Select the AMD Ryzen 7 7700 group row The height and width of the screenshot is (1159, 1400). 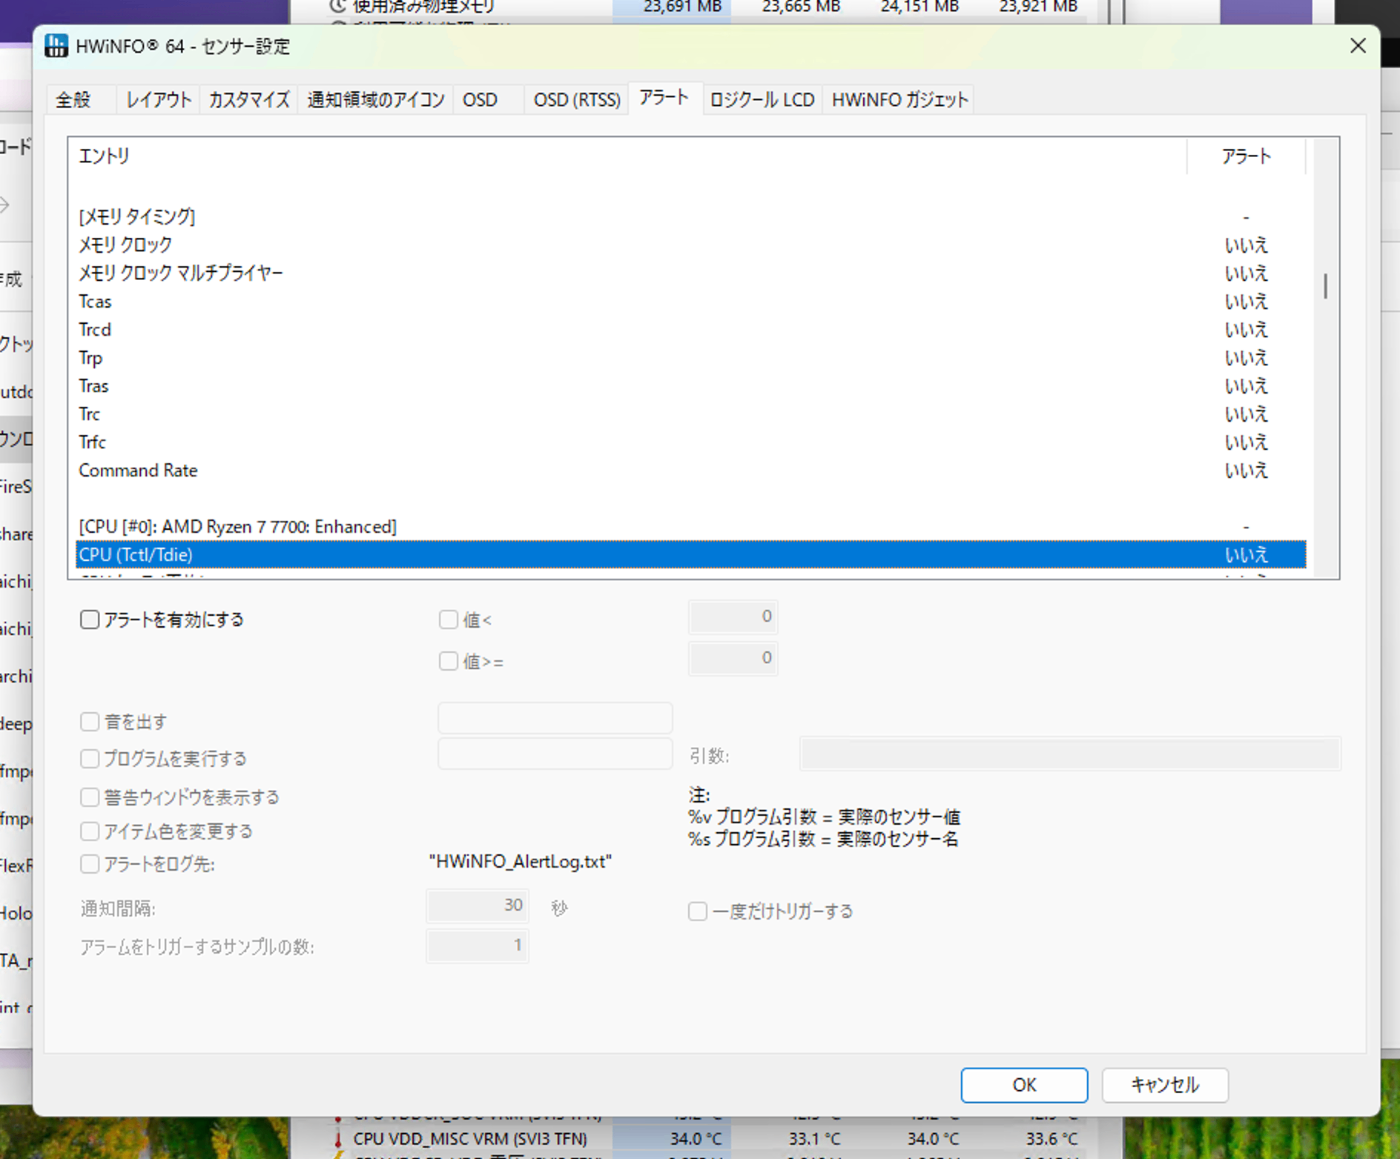point(691,526)
